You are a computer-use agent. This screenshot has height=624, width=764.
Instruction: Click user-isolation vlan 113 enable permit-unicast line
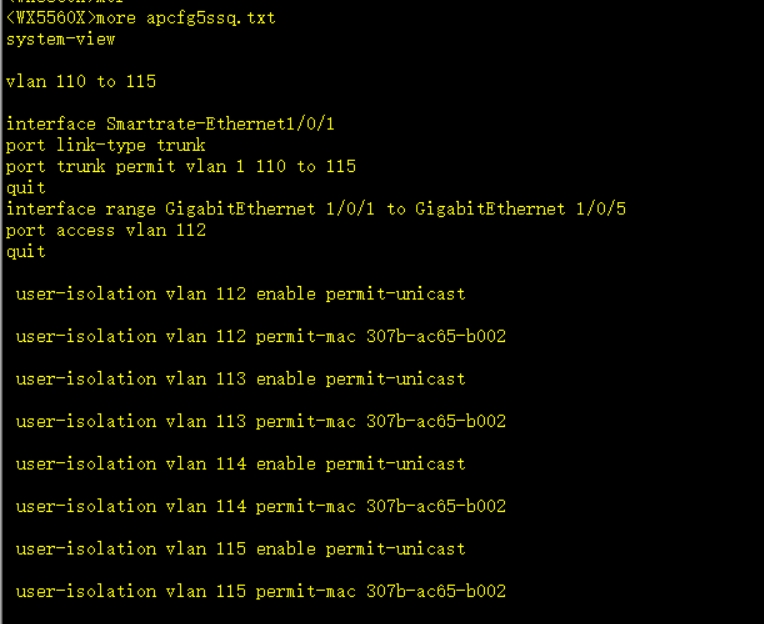[240, 379]
